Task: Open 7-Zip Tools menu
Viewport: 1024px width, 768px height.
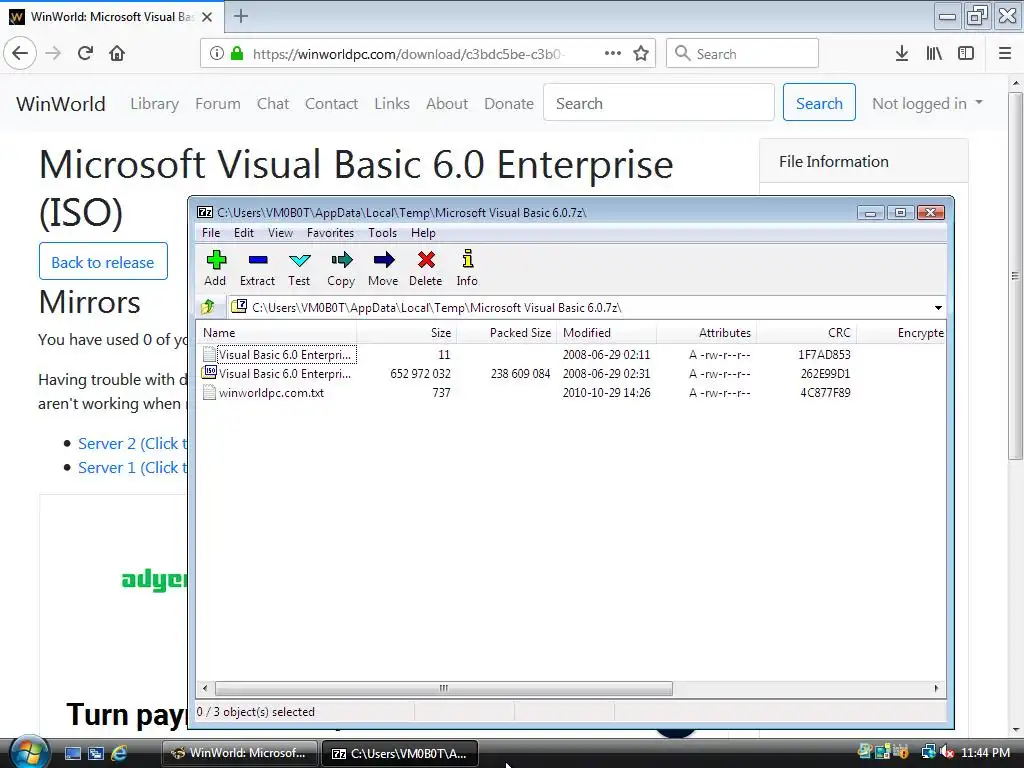Action: point(382,232)
